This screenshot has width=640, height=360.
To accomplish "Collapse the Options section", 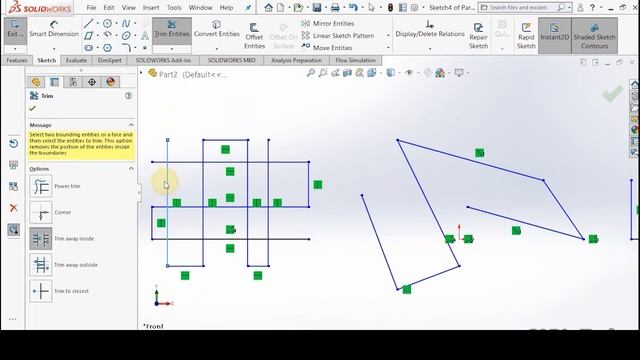I will click(x=131, y=169).
